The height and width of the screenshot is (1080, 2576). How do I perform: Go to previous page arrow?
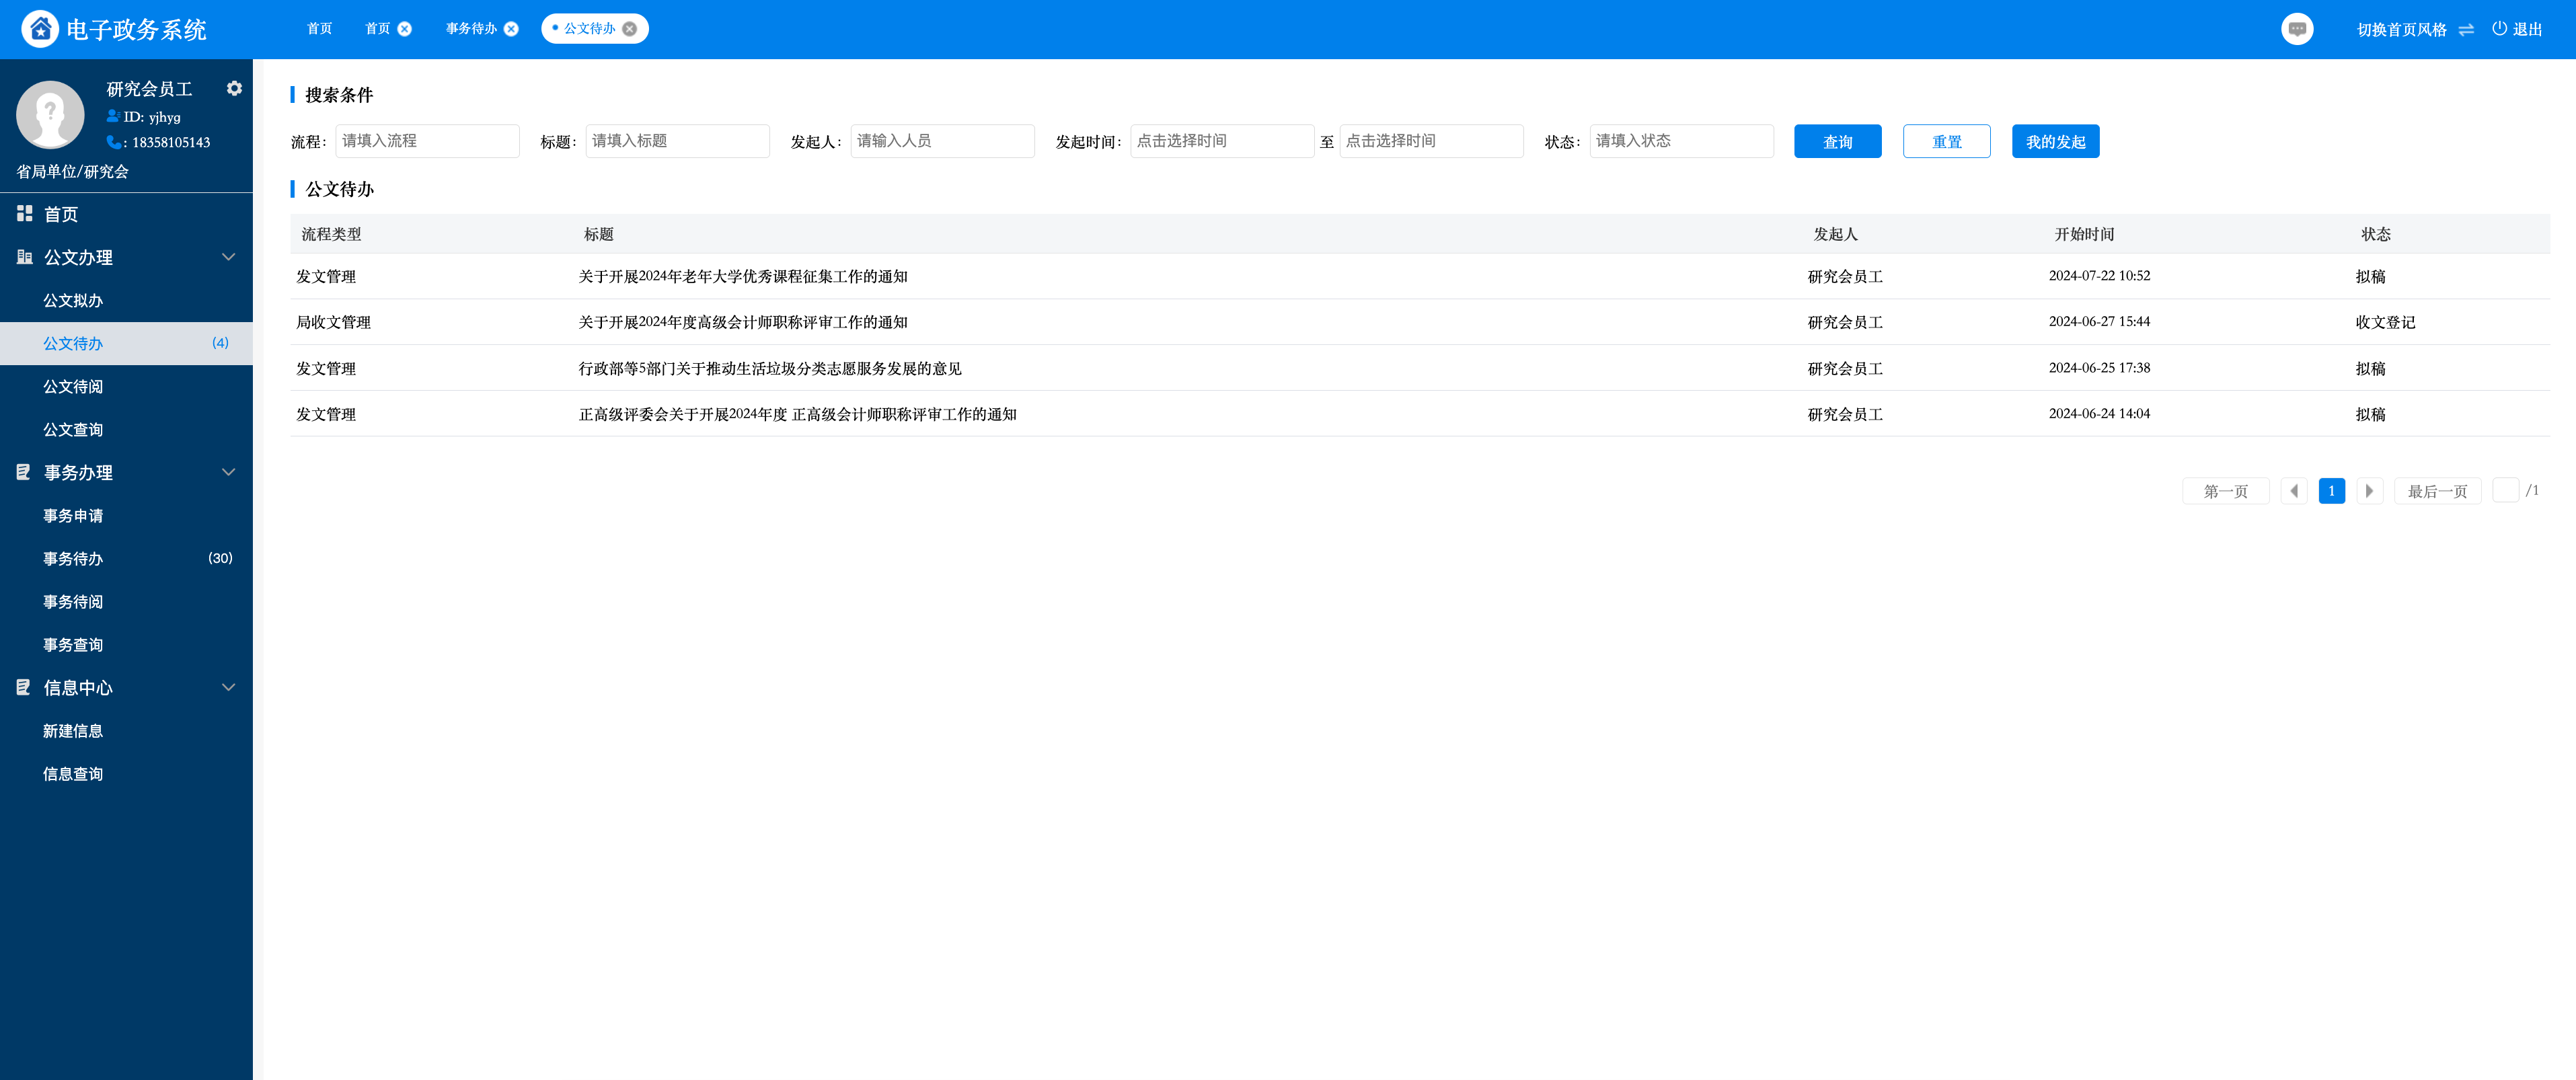pyautogui.click(x=2294, y=491)
